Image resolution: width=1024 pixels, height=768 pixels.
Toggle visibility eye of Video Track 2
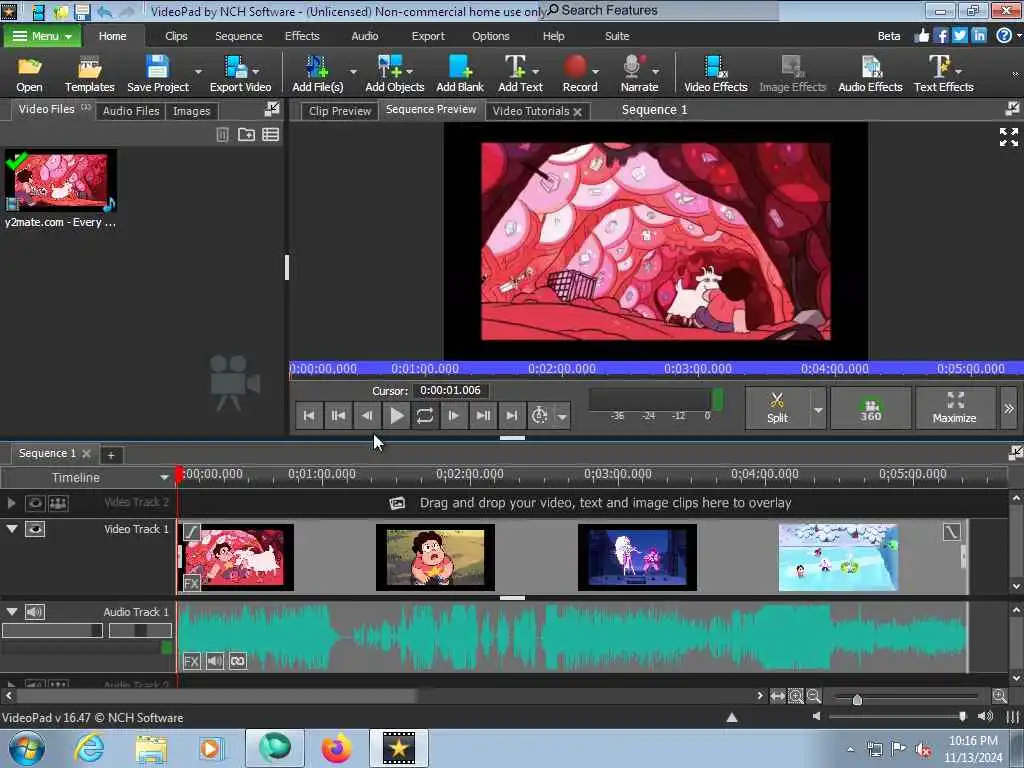(x=35, y=503)
